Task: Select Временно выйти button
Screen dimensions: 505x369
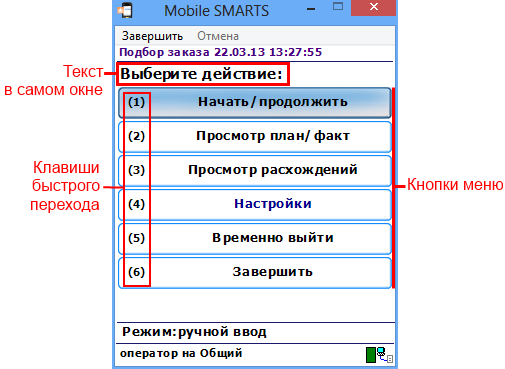Action: click(x=255, y=239)
